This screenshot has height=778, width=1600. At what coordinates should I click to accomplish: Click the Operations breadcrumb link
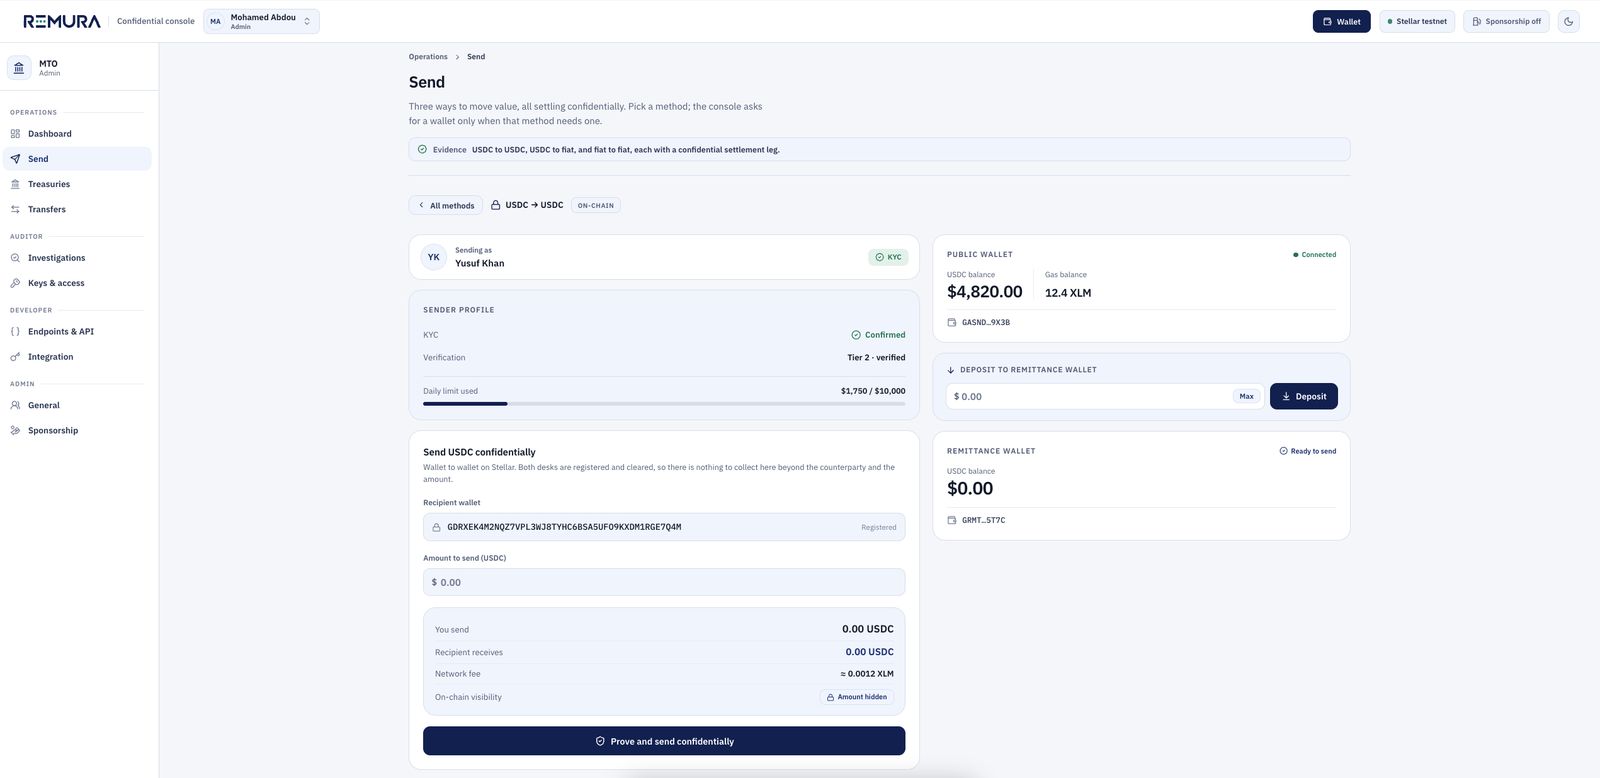tap(428, 57)
